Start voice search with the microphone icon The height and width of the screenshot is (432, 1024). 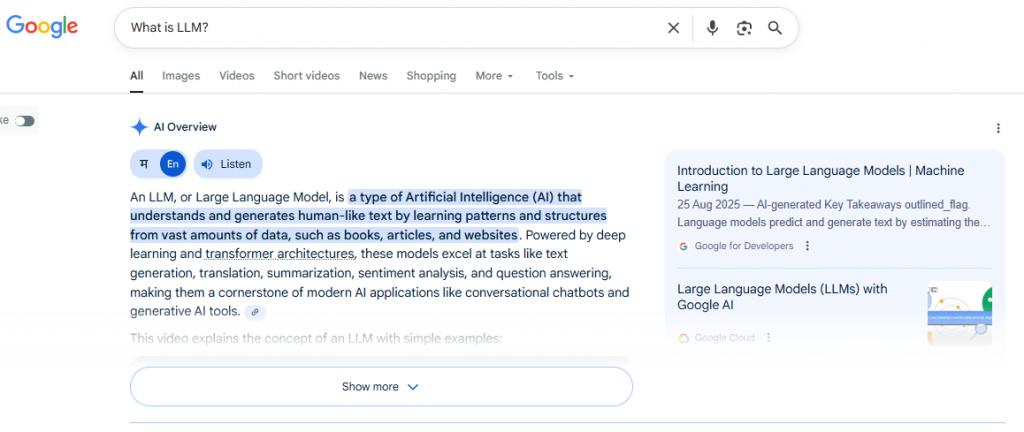click(712, 28)
